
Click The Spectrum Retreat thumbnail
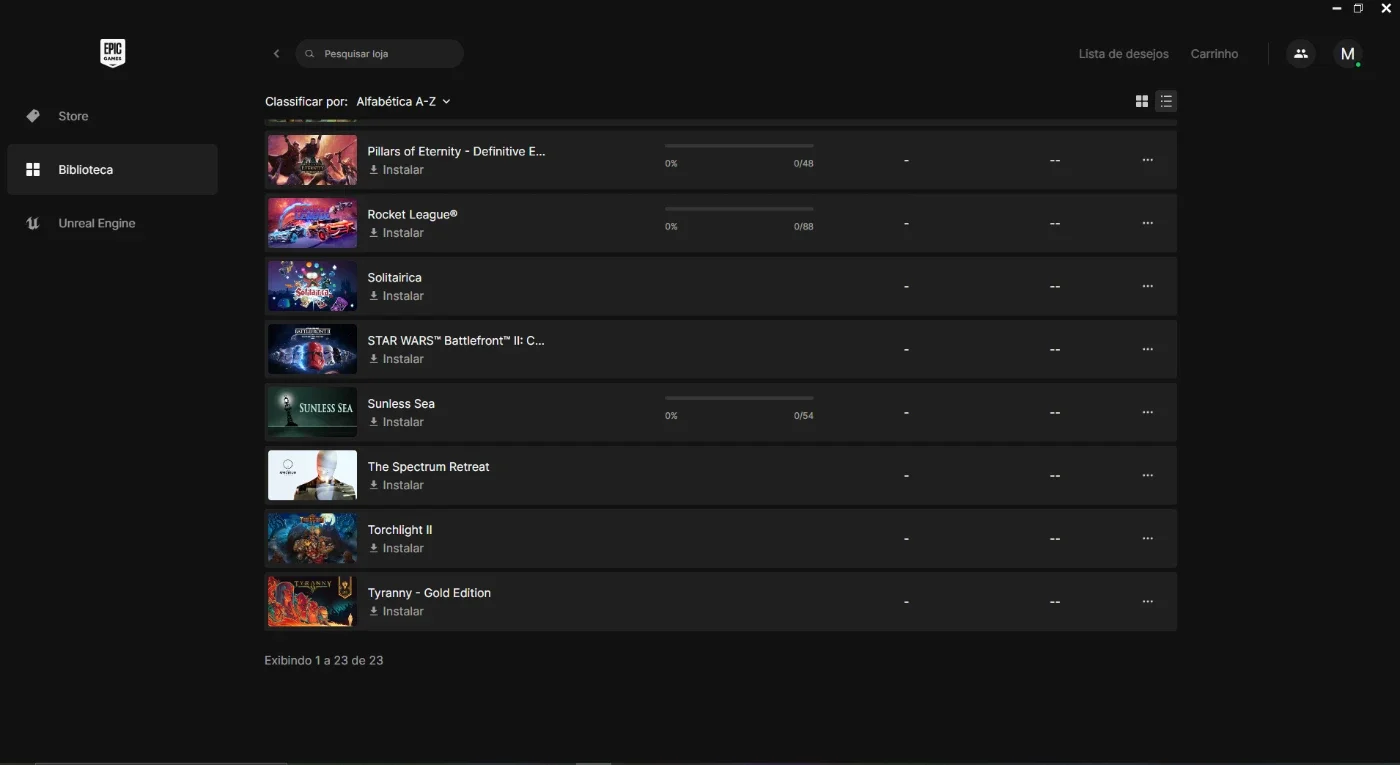pos(312,475)
